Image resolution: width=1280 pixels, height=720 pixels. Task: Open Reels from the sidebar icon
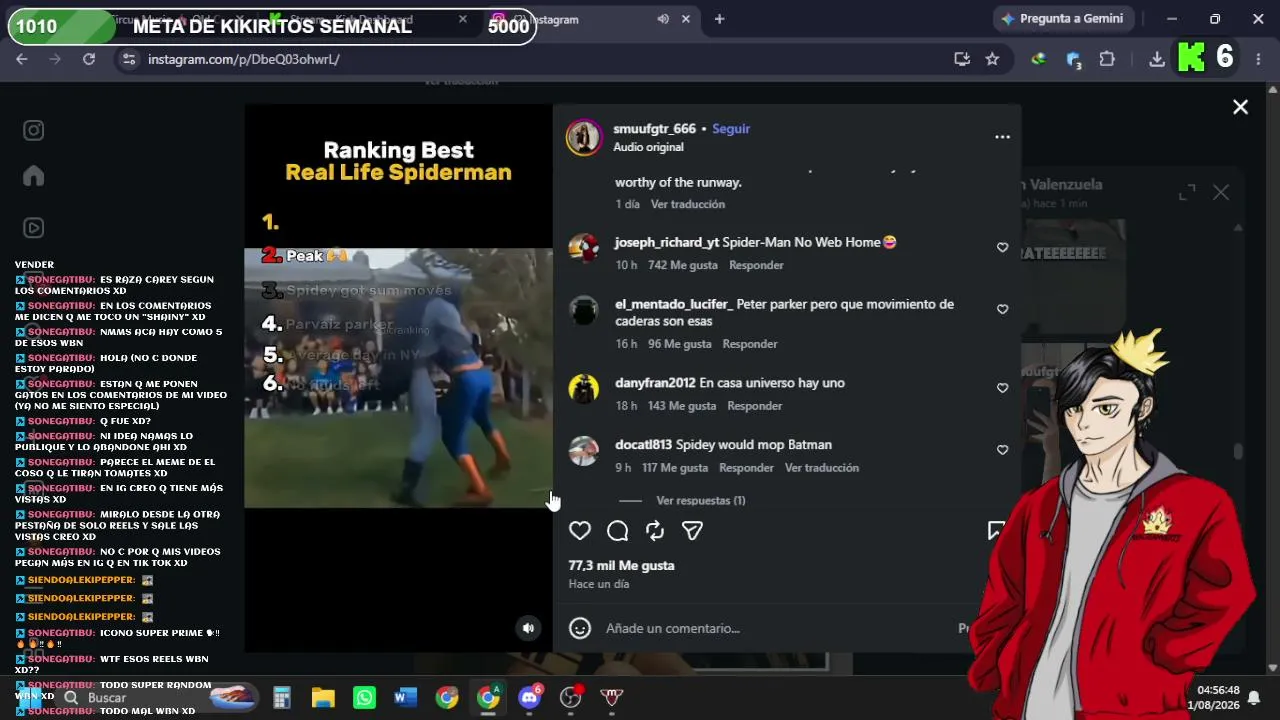tap(34, 228)
